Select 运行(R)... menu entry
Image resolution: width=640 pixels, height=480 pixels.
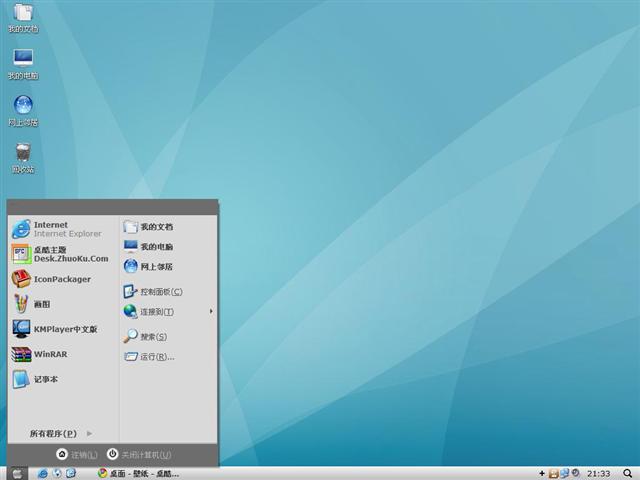[156, 357]
